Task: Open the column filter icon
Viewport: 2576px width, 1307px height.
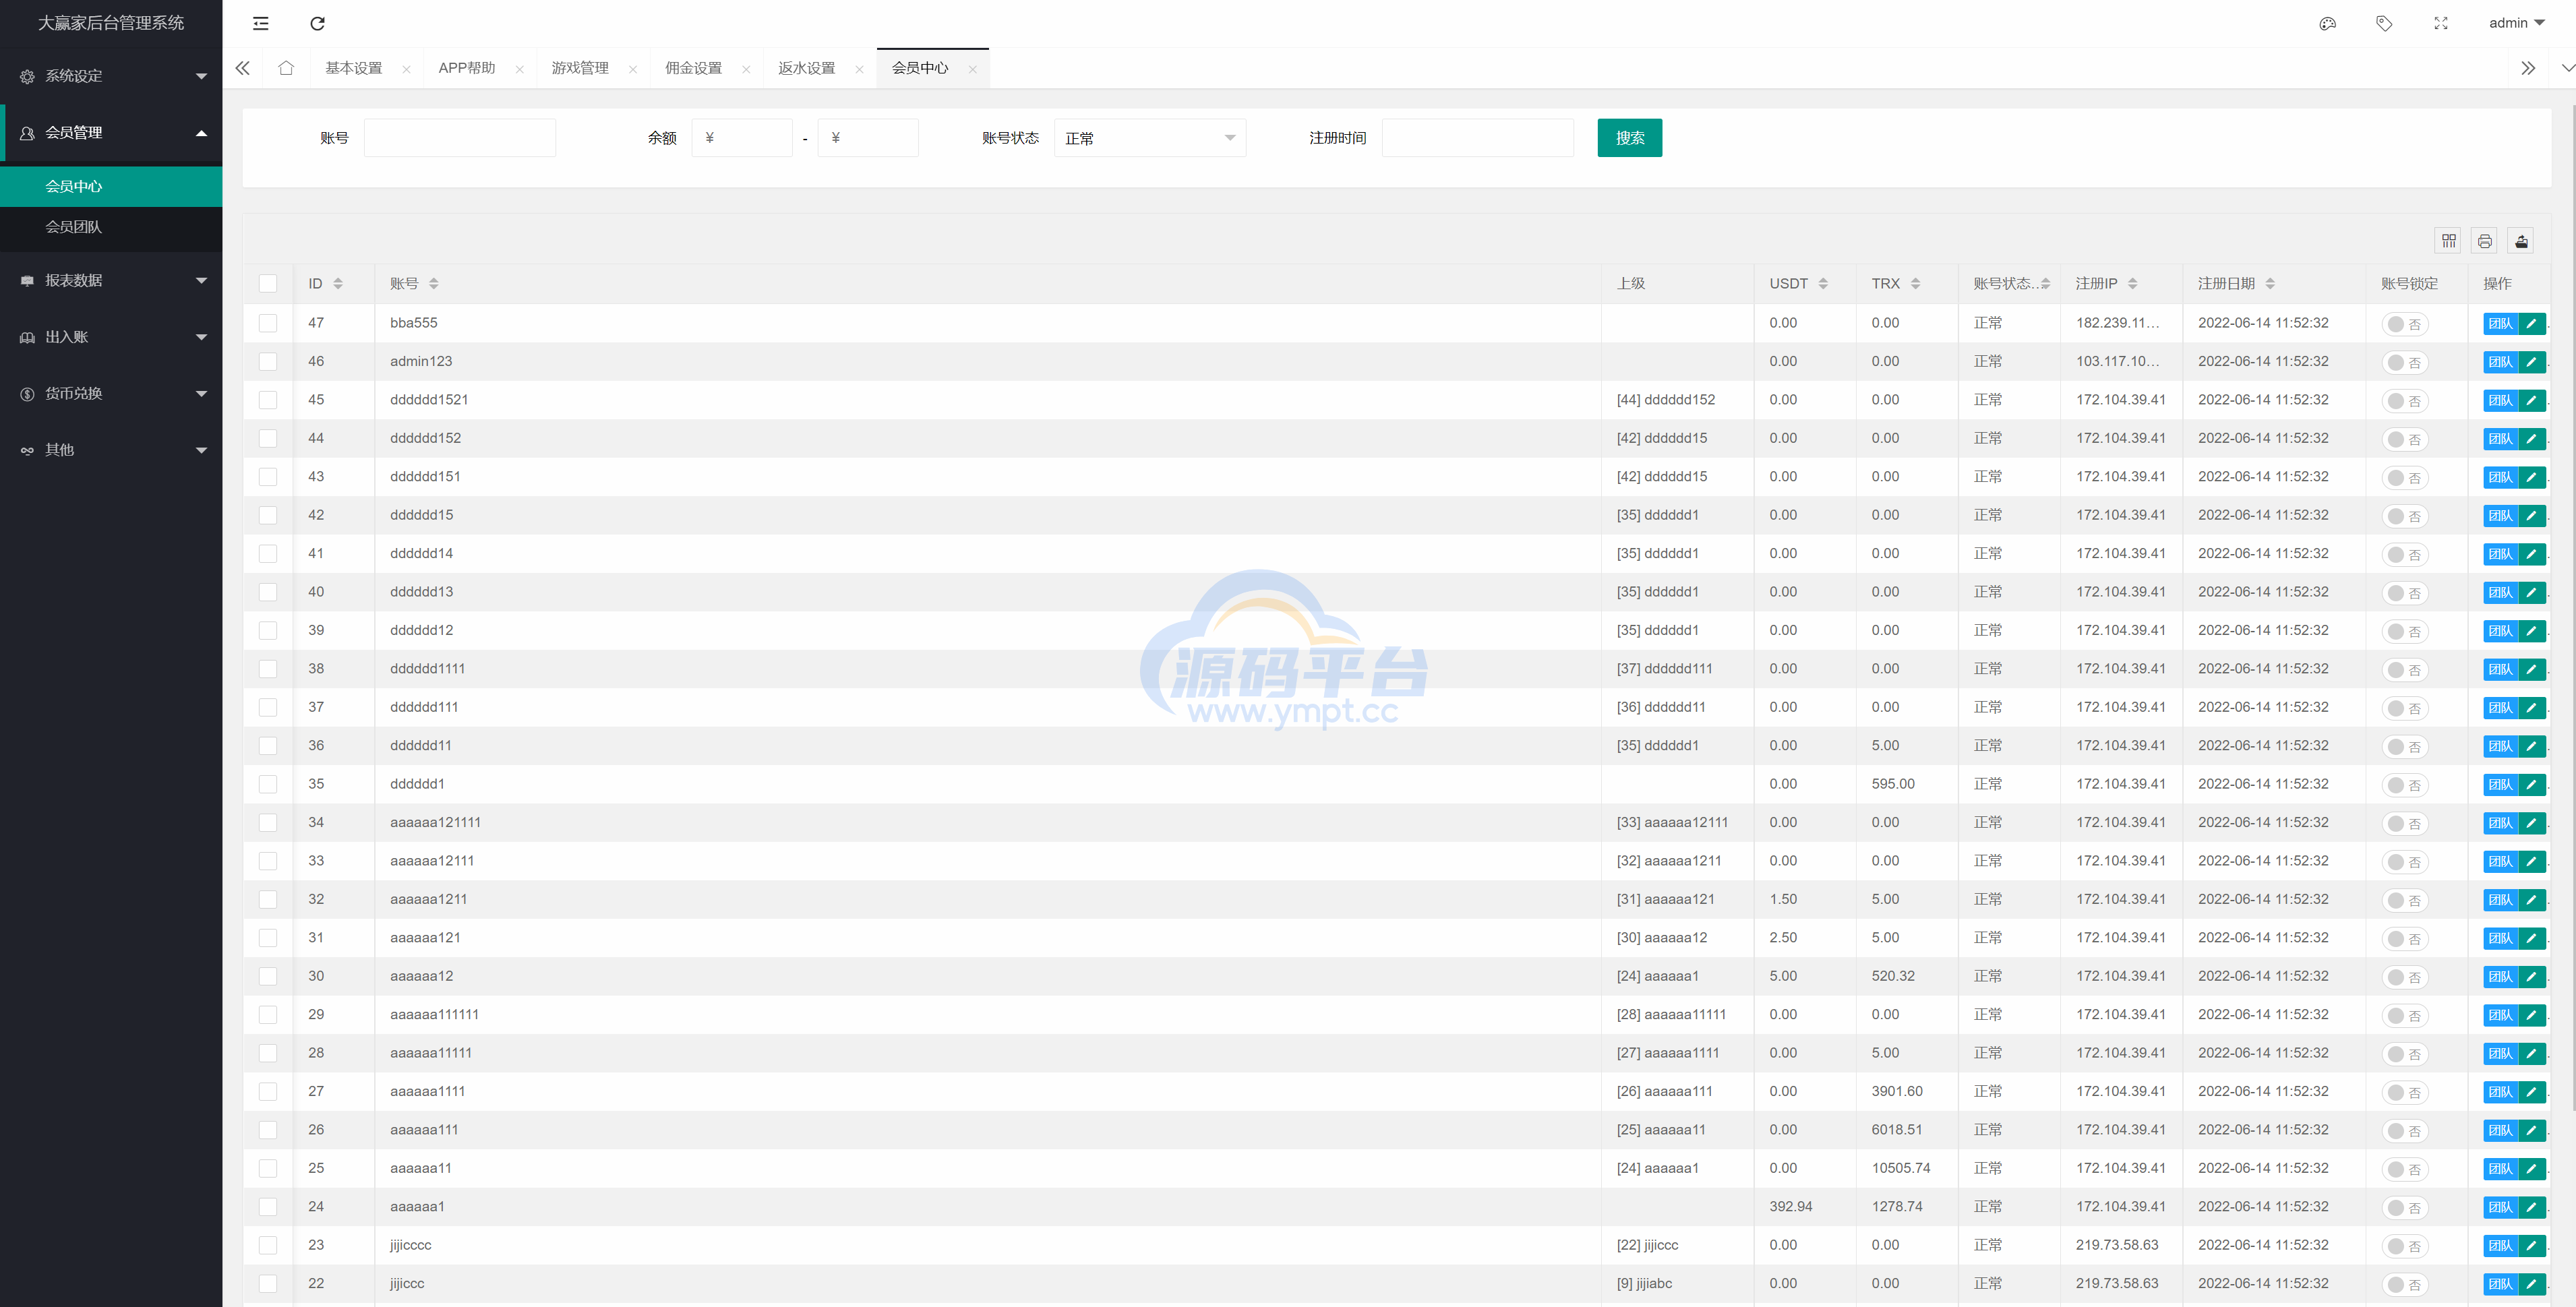Action: click(2448, 241)
